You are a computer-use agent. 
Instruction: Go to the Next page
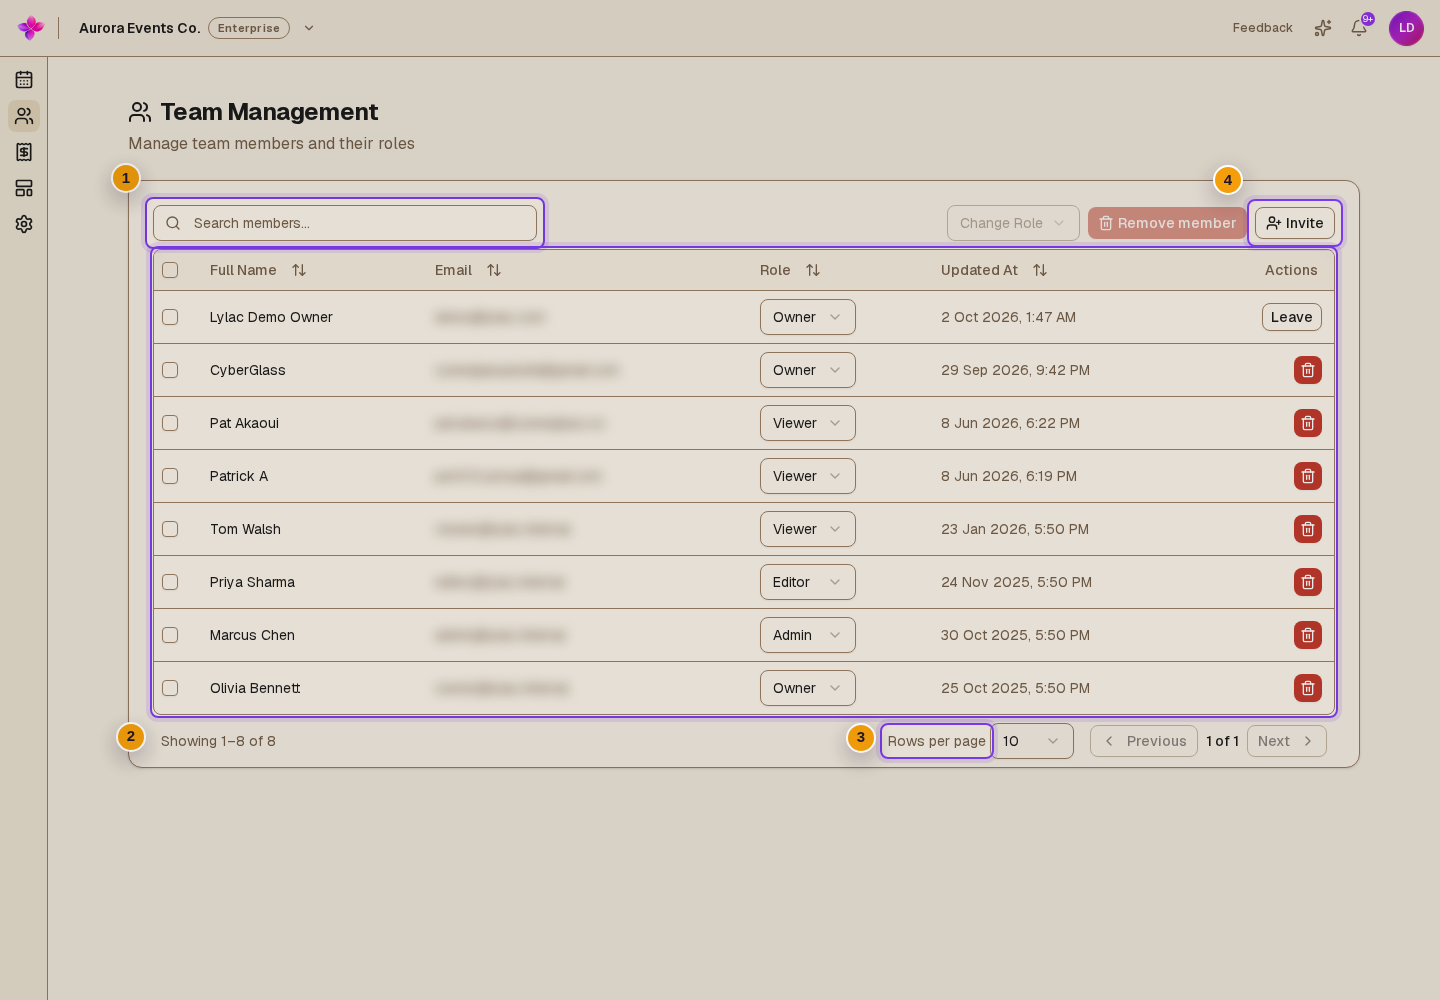(x=1286, y=741)
